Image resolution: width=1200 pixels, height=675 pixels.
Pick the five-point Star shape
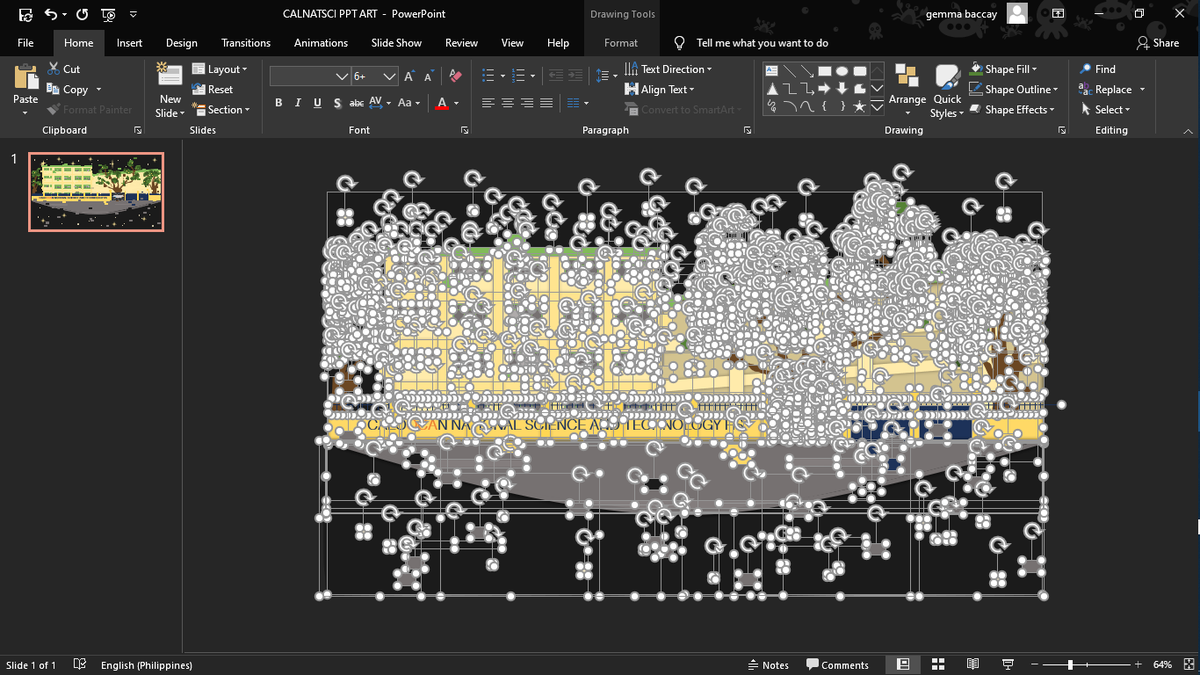point(861,106)
